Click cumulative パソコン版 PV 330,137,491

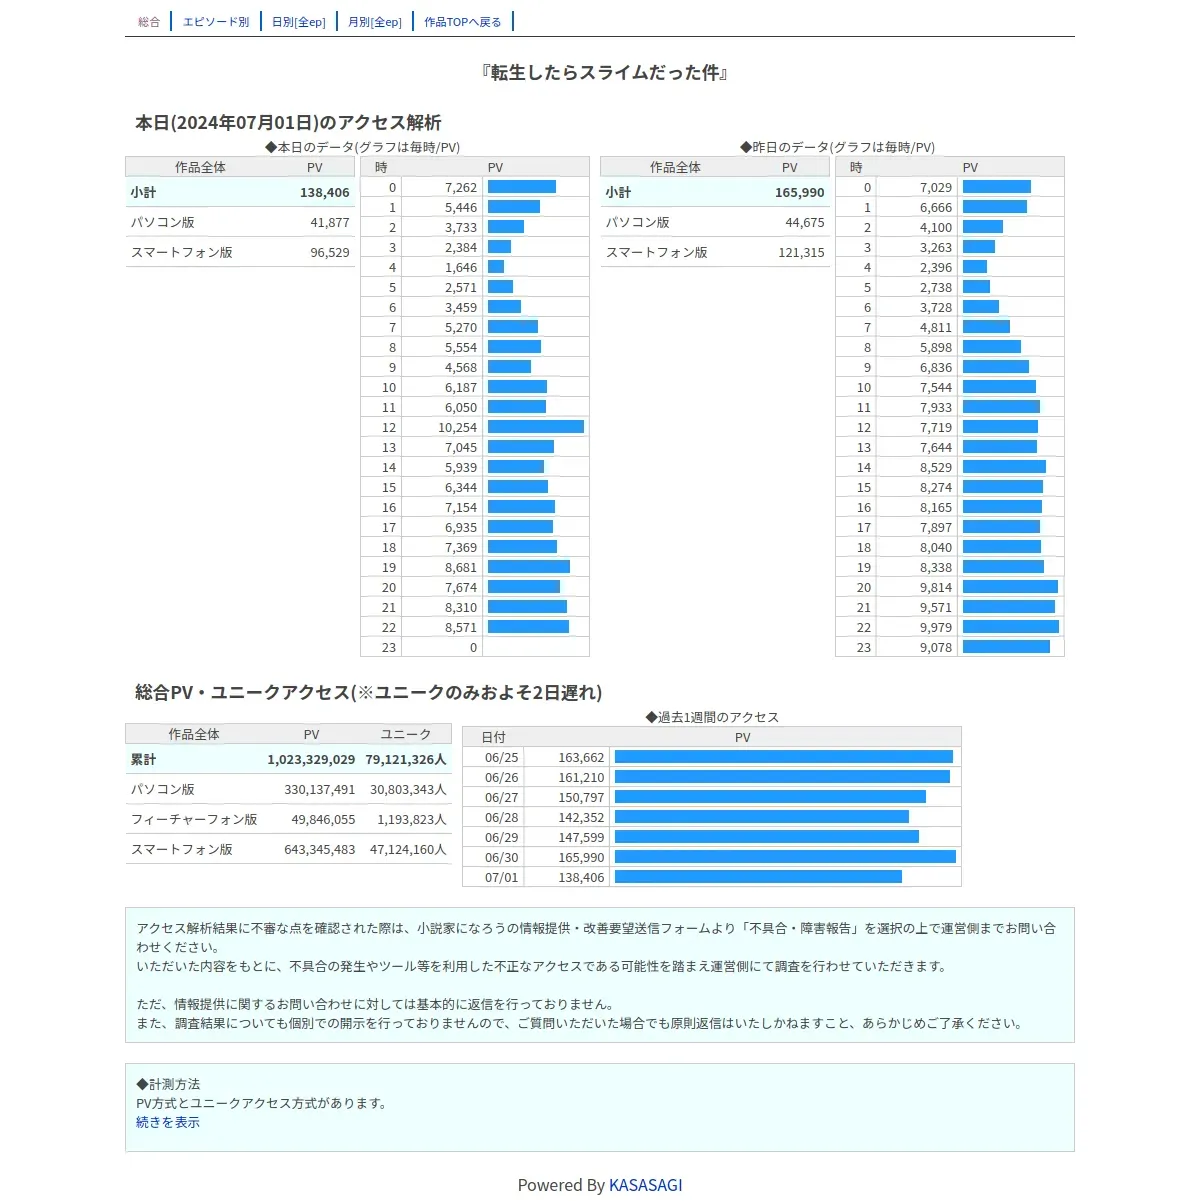click(320, 789)
